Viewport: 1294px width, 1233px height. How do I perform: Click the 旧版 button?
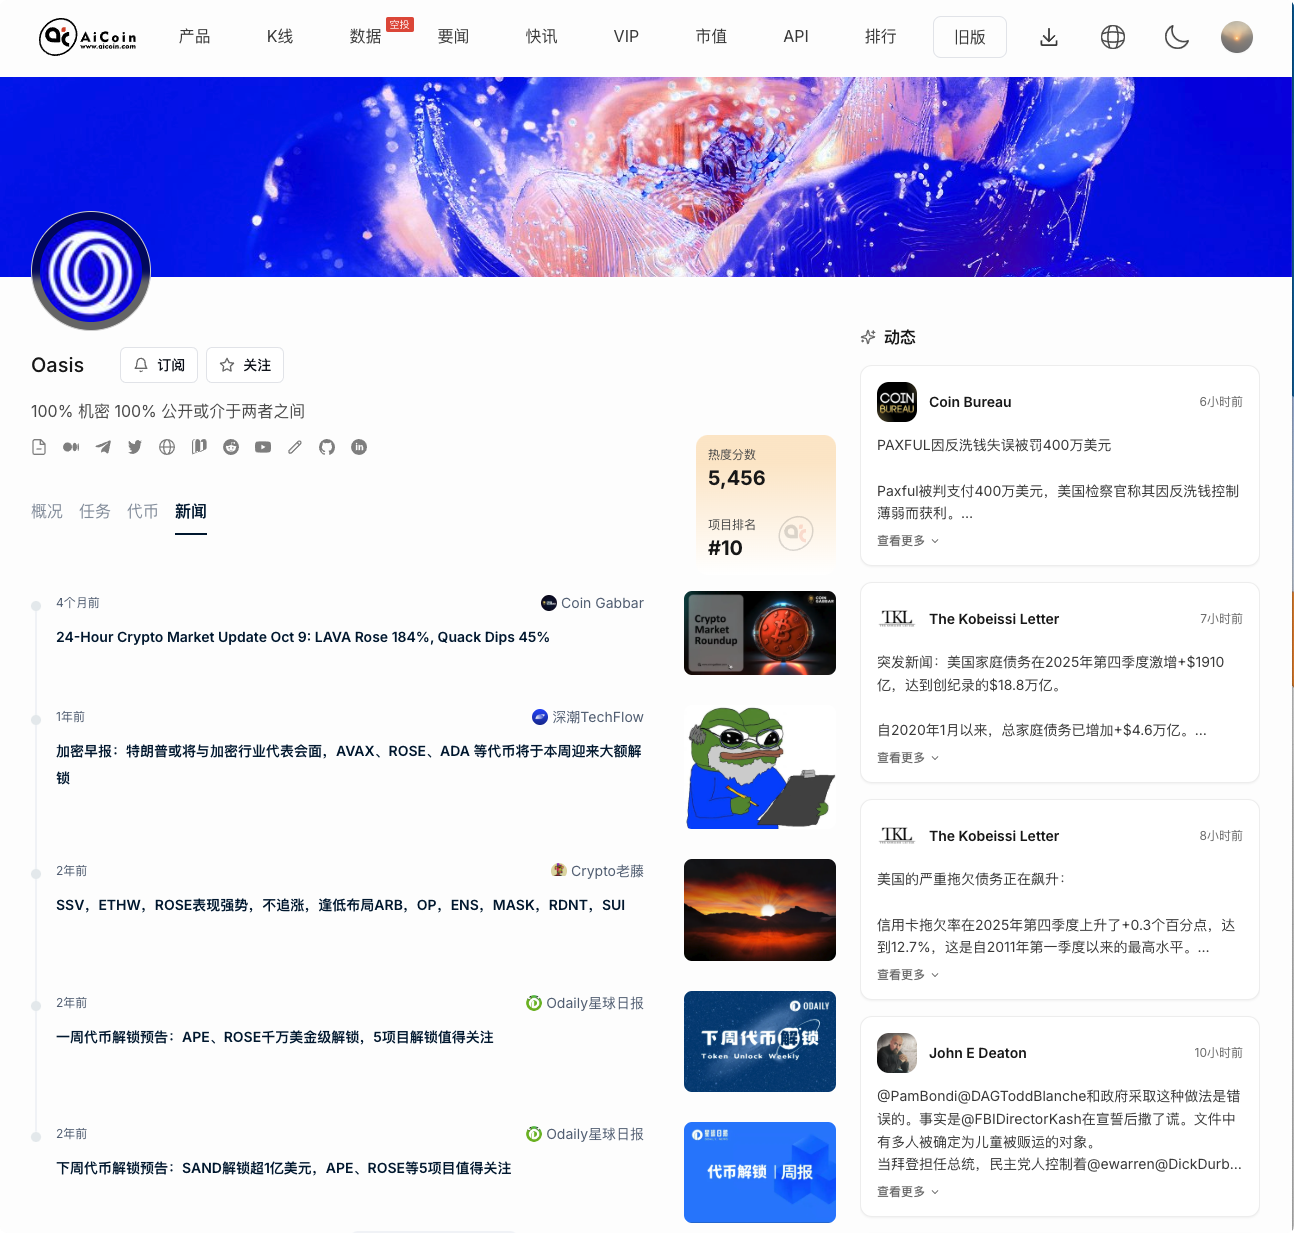pyautogui.click(x=969, y=37)
